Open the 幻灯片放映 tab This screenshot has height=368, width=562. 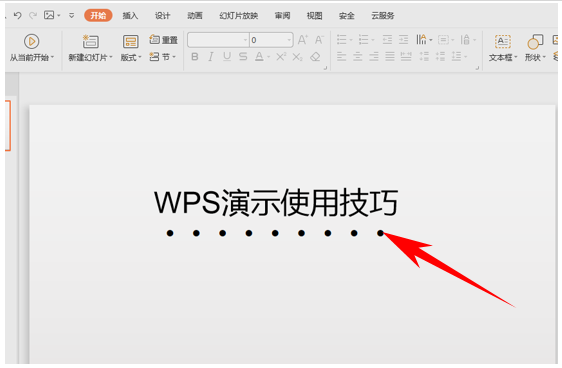point(239,15)
